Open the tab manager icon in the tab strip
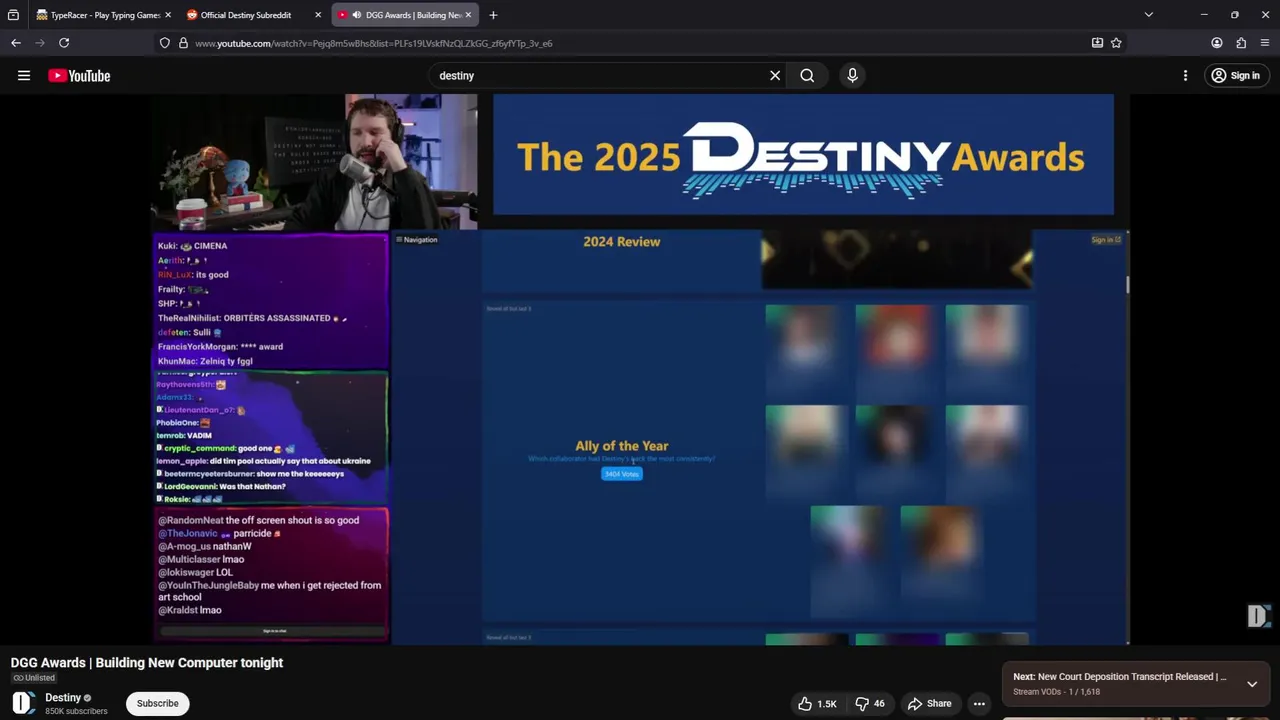Image resolution: width=1280 pixels, height=720 pixels. click(x=13, y=15)
